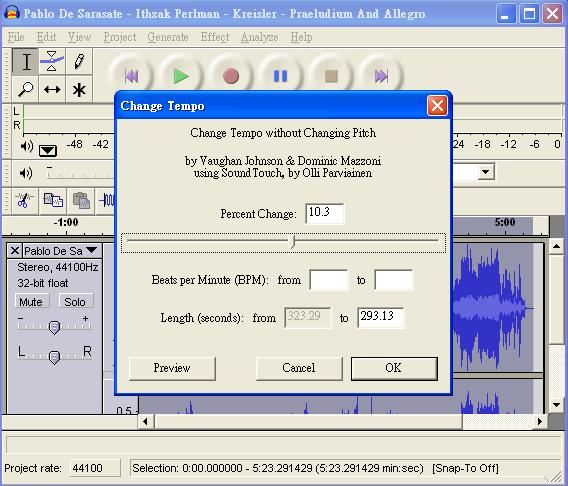Click horizontal scrollbar left arrow
The width and height of the screenshot is (568, 486).
[x=145, y=422]
